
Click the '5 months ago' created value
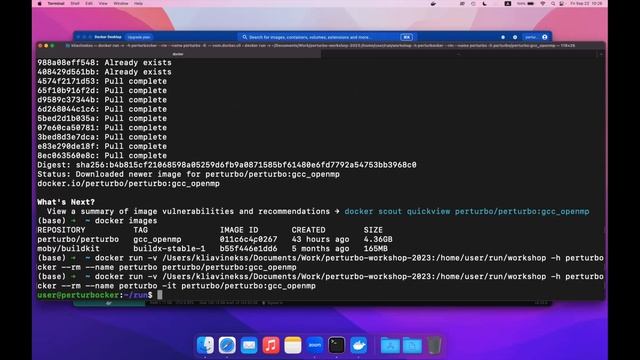(320, 249)
